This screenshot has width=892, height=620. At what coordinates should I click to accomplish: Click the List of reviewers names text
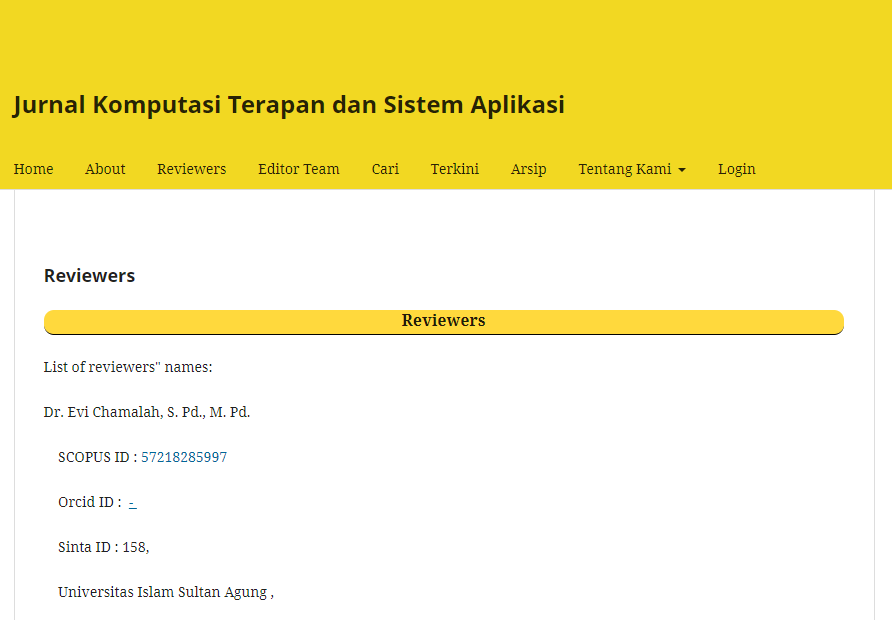[128, 367]
